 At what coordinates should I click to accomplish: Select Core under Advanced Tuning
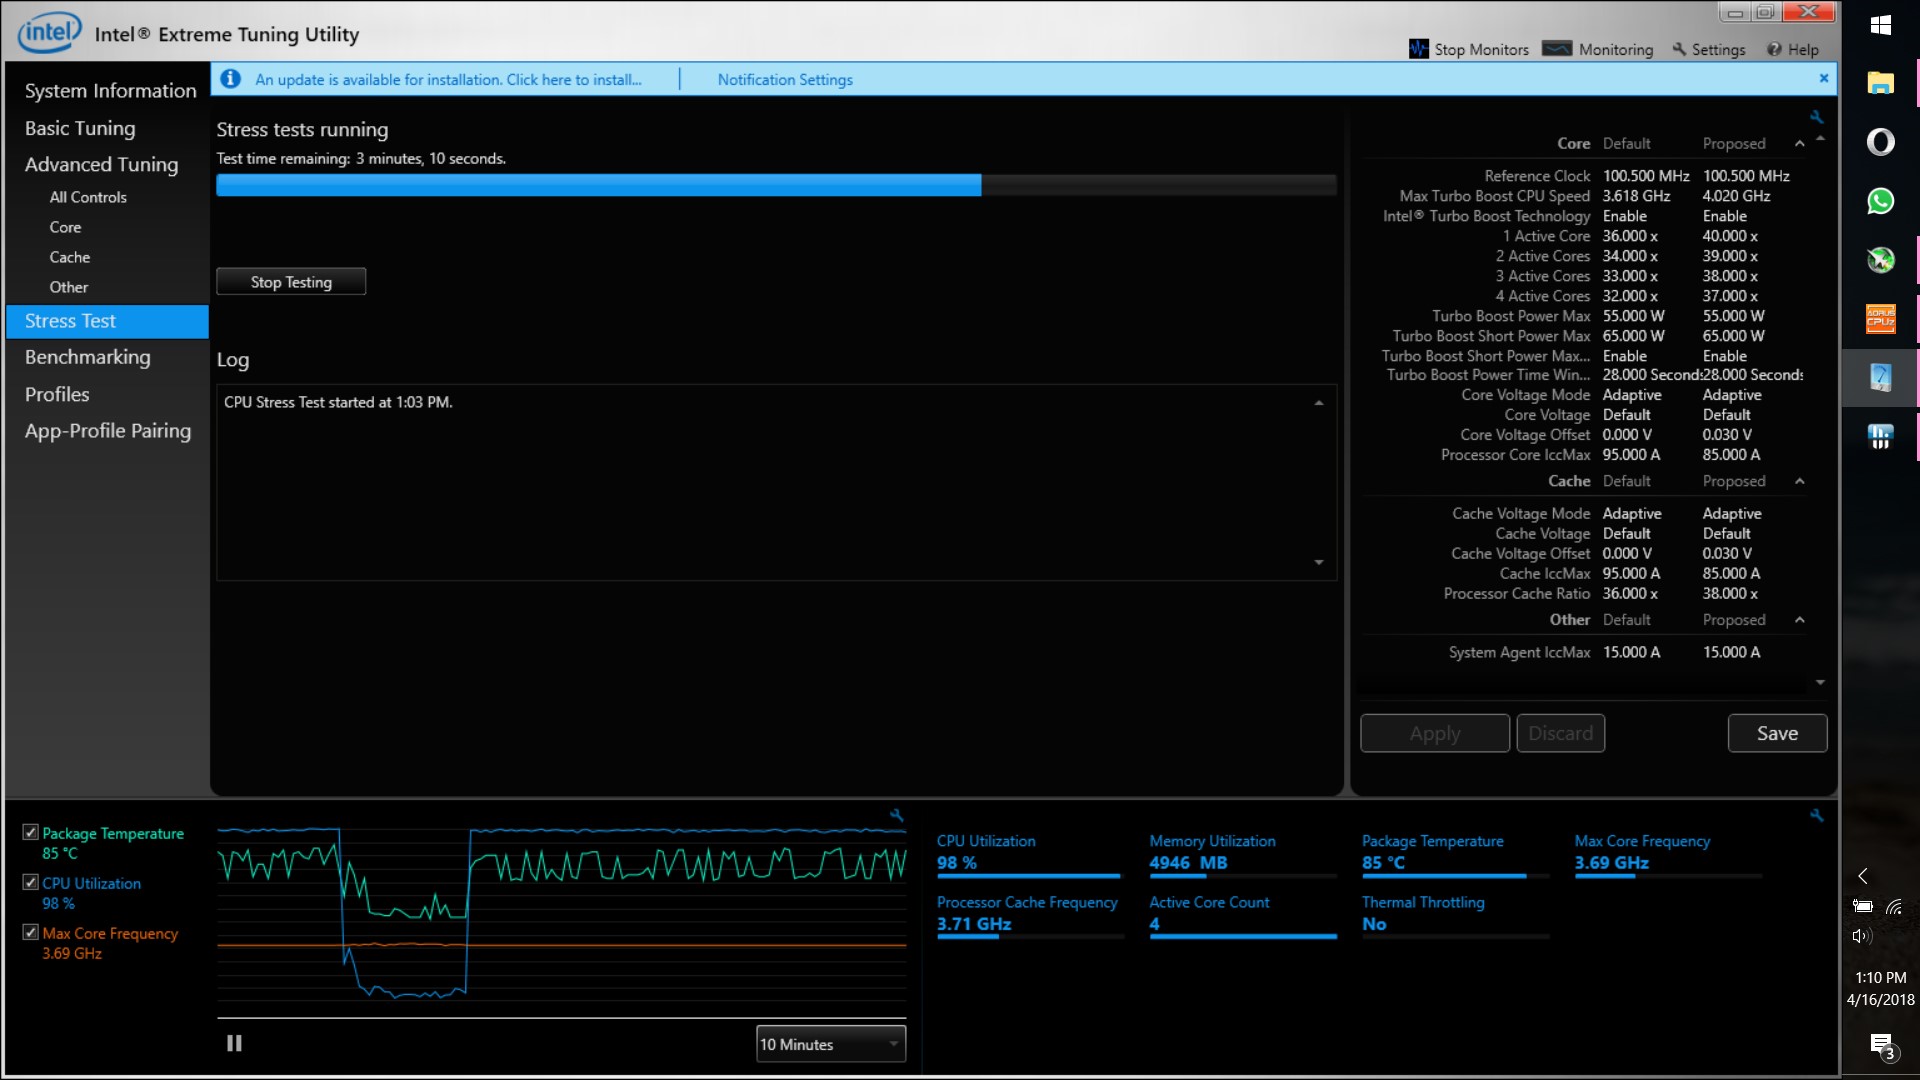tap(65, 227)
